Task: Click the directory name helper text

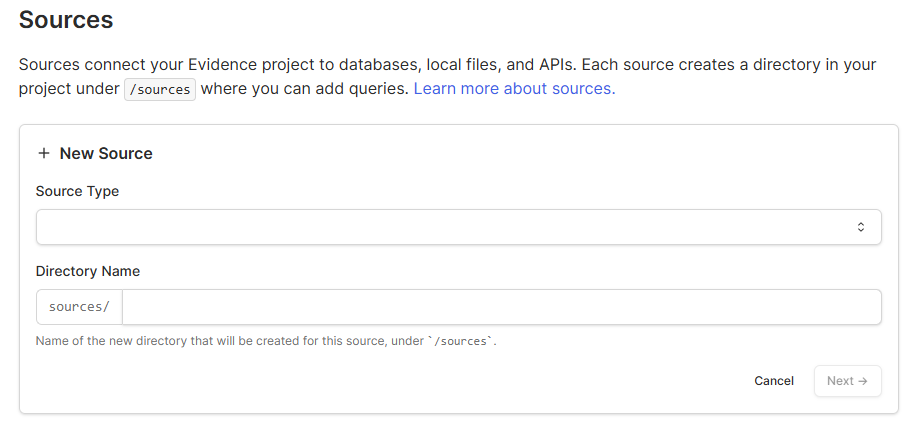Action: tap(266, 341)
